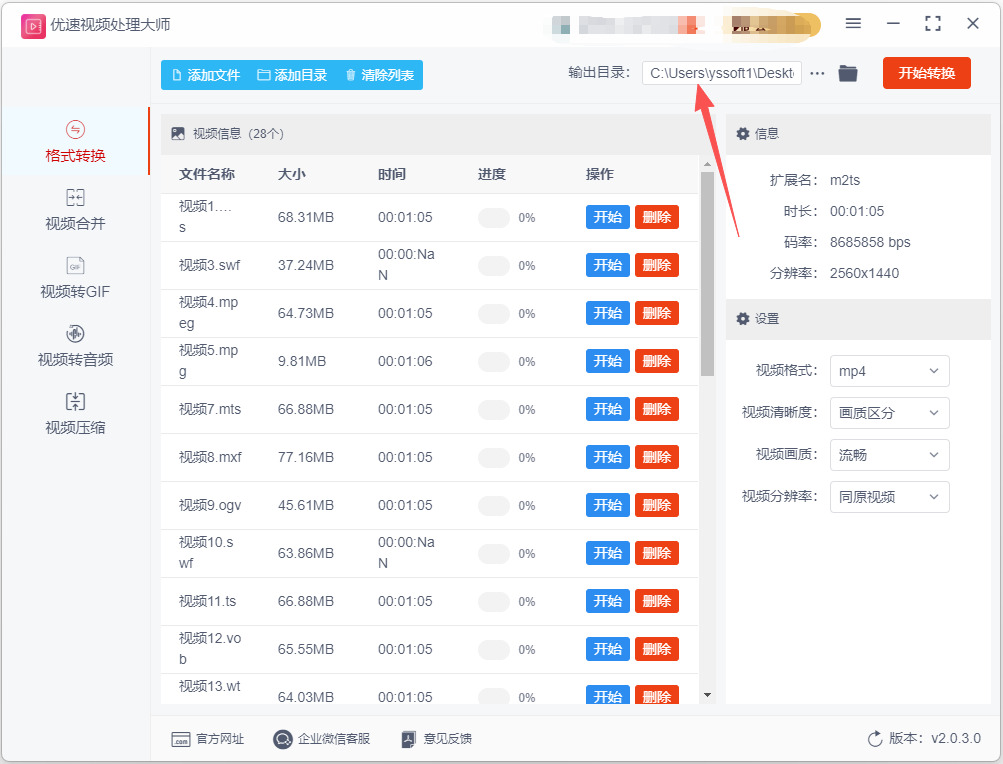Screen dimensions: 1003x764
Task: Remove 视频11.ts from list
Action: [x=656, y=601]
